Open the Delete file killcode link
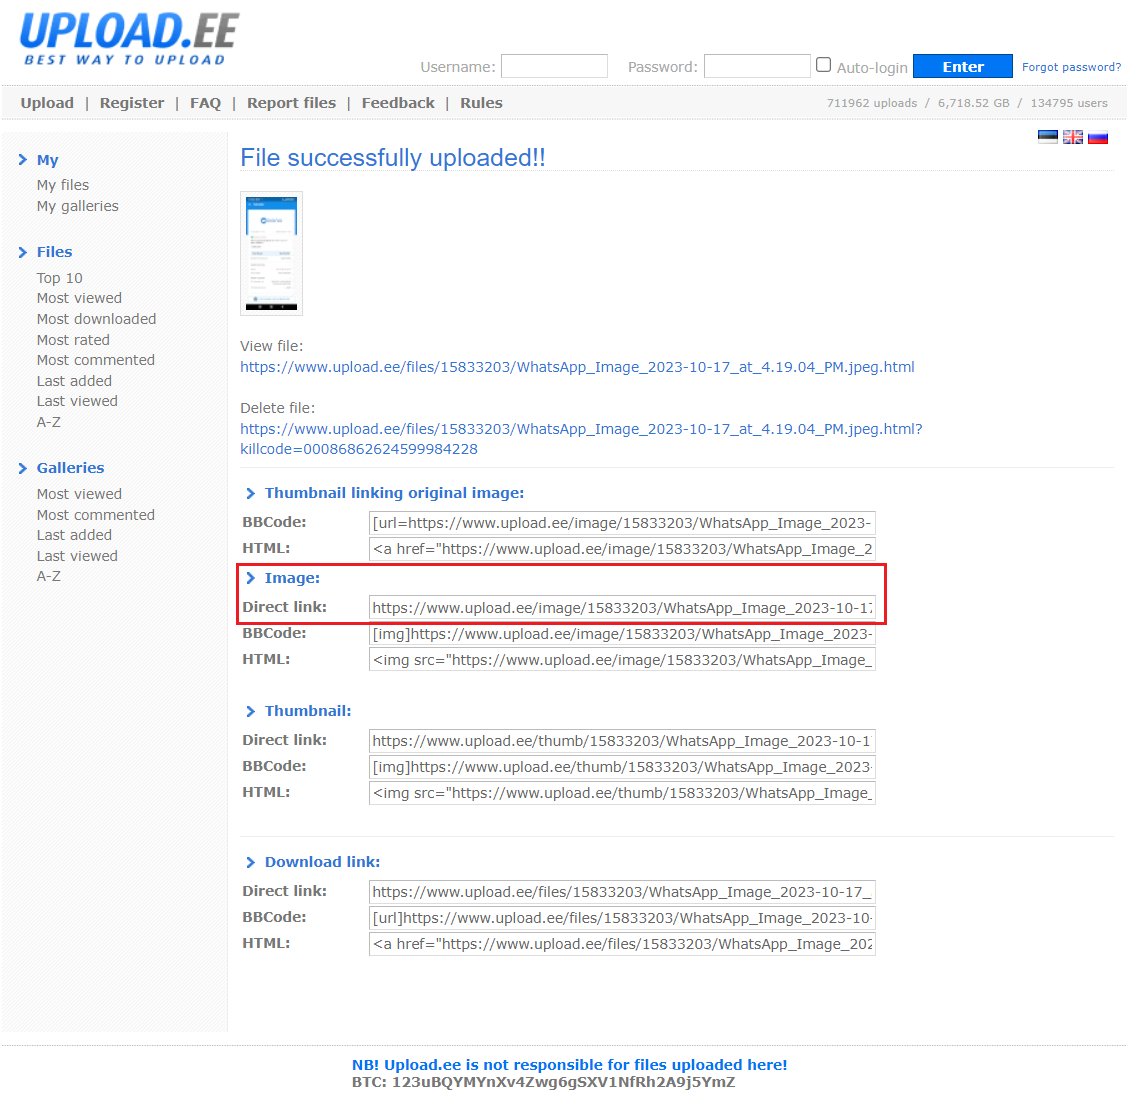 (x=581, y=439)
